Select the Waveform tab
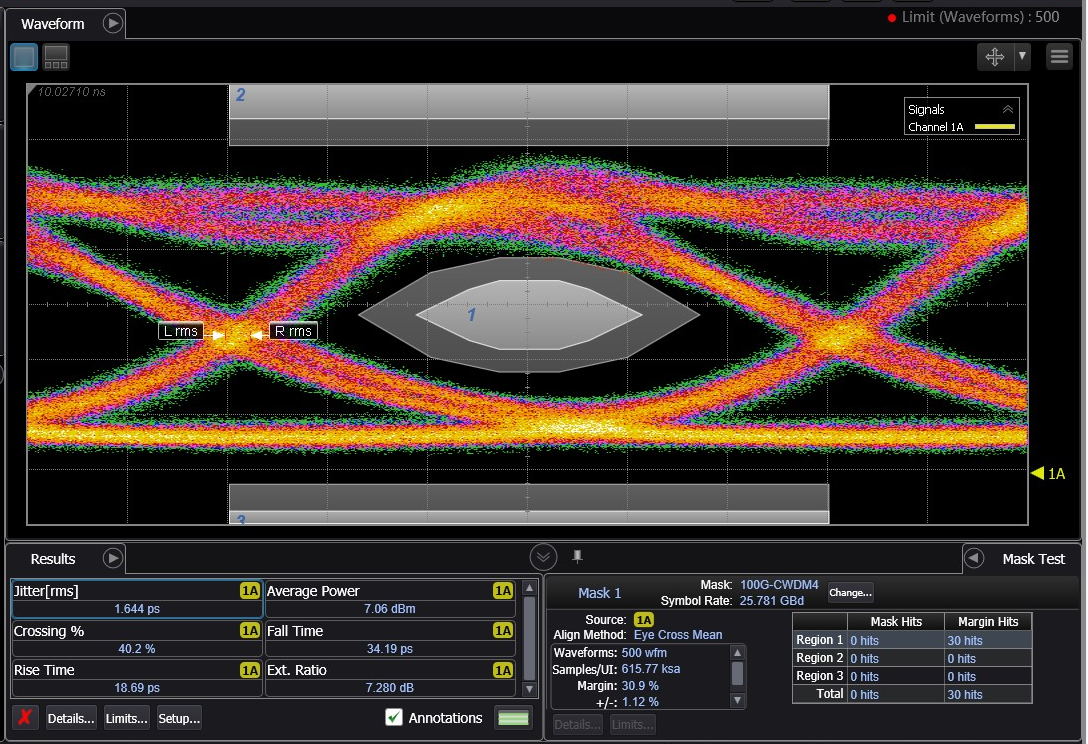 pyautogui.click(x=53, y=23)
